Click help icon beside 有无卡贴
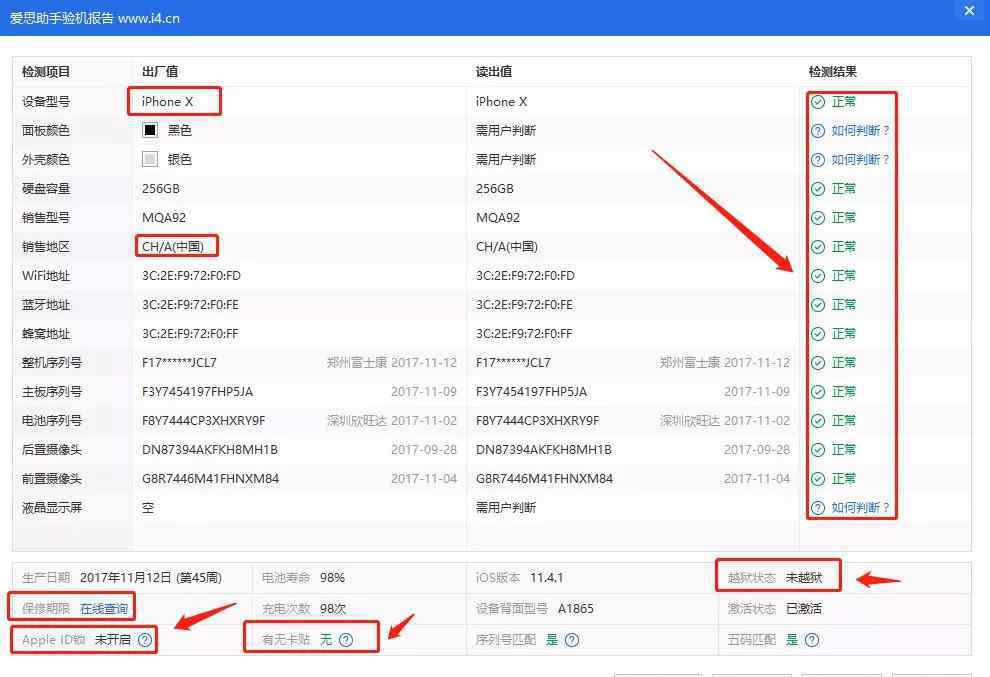990x677 pixels. click(x=346, y=640)
